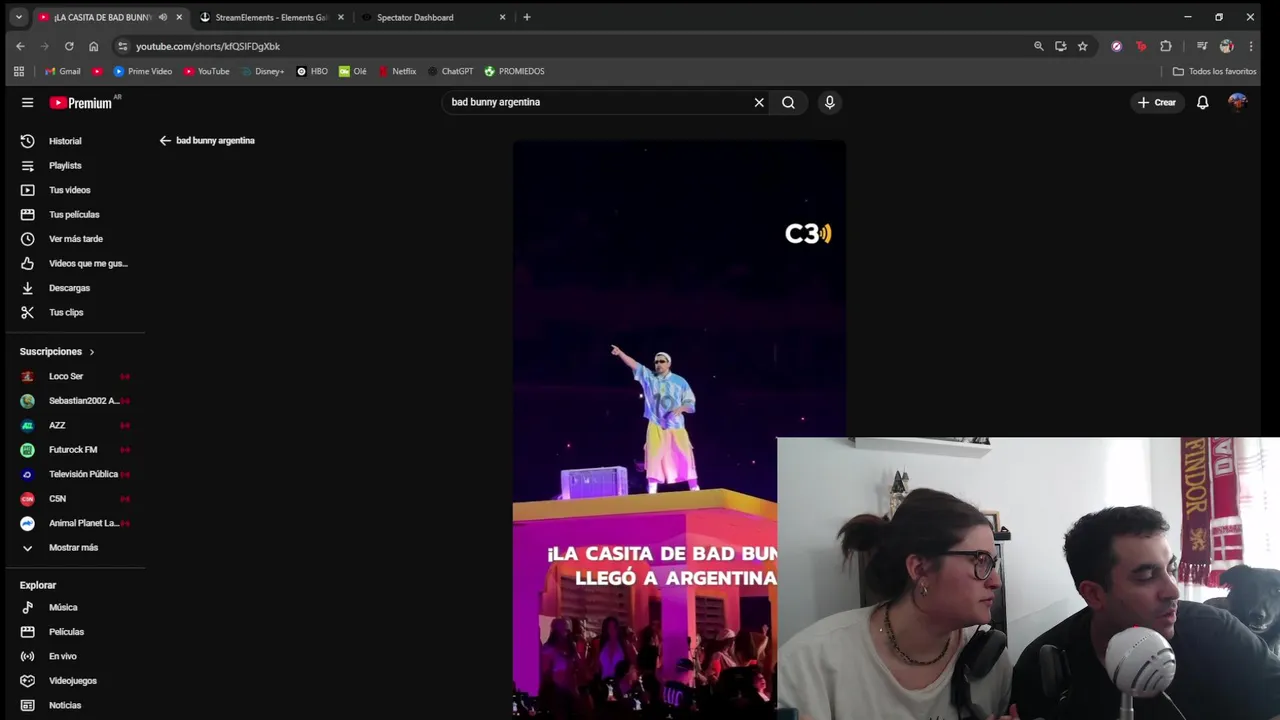Viewport: 1280px width, 720px height.
Task: Open the Chrome zoom magnifier in the address bar
Action: coord(1038,46)
